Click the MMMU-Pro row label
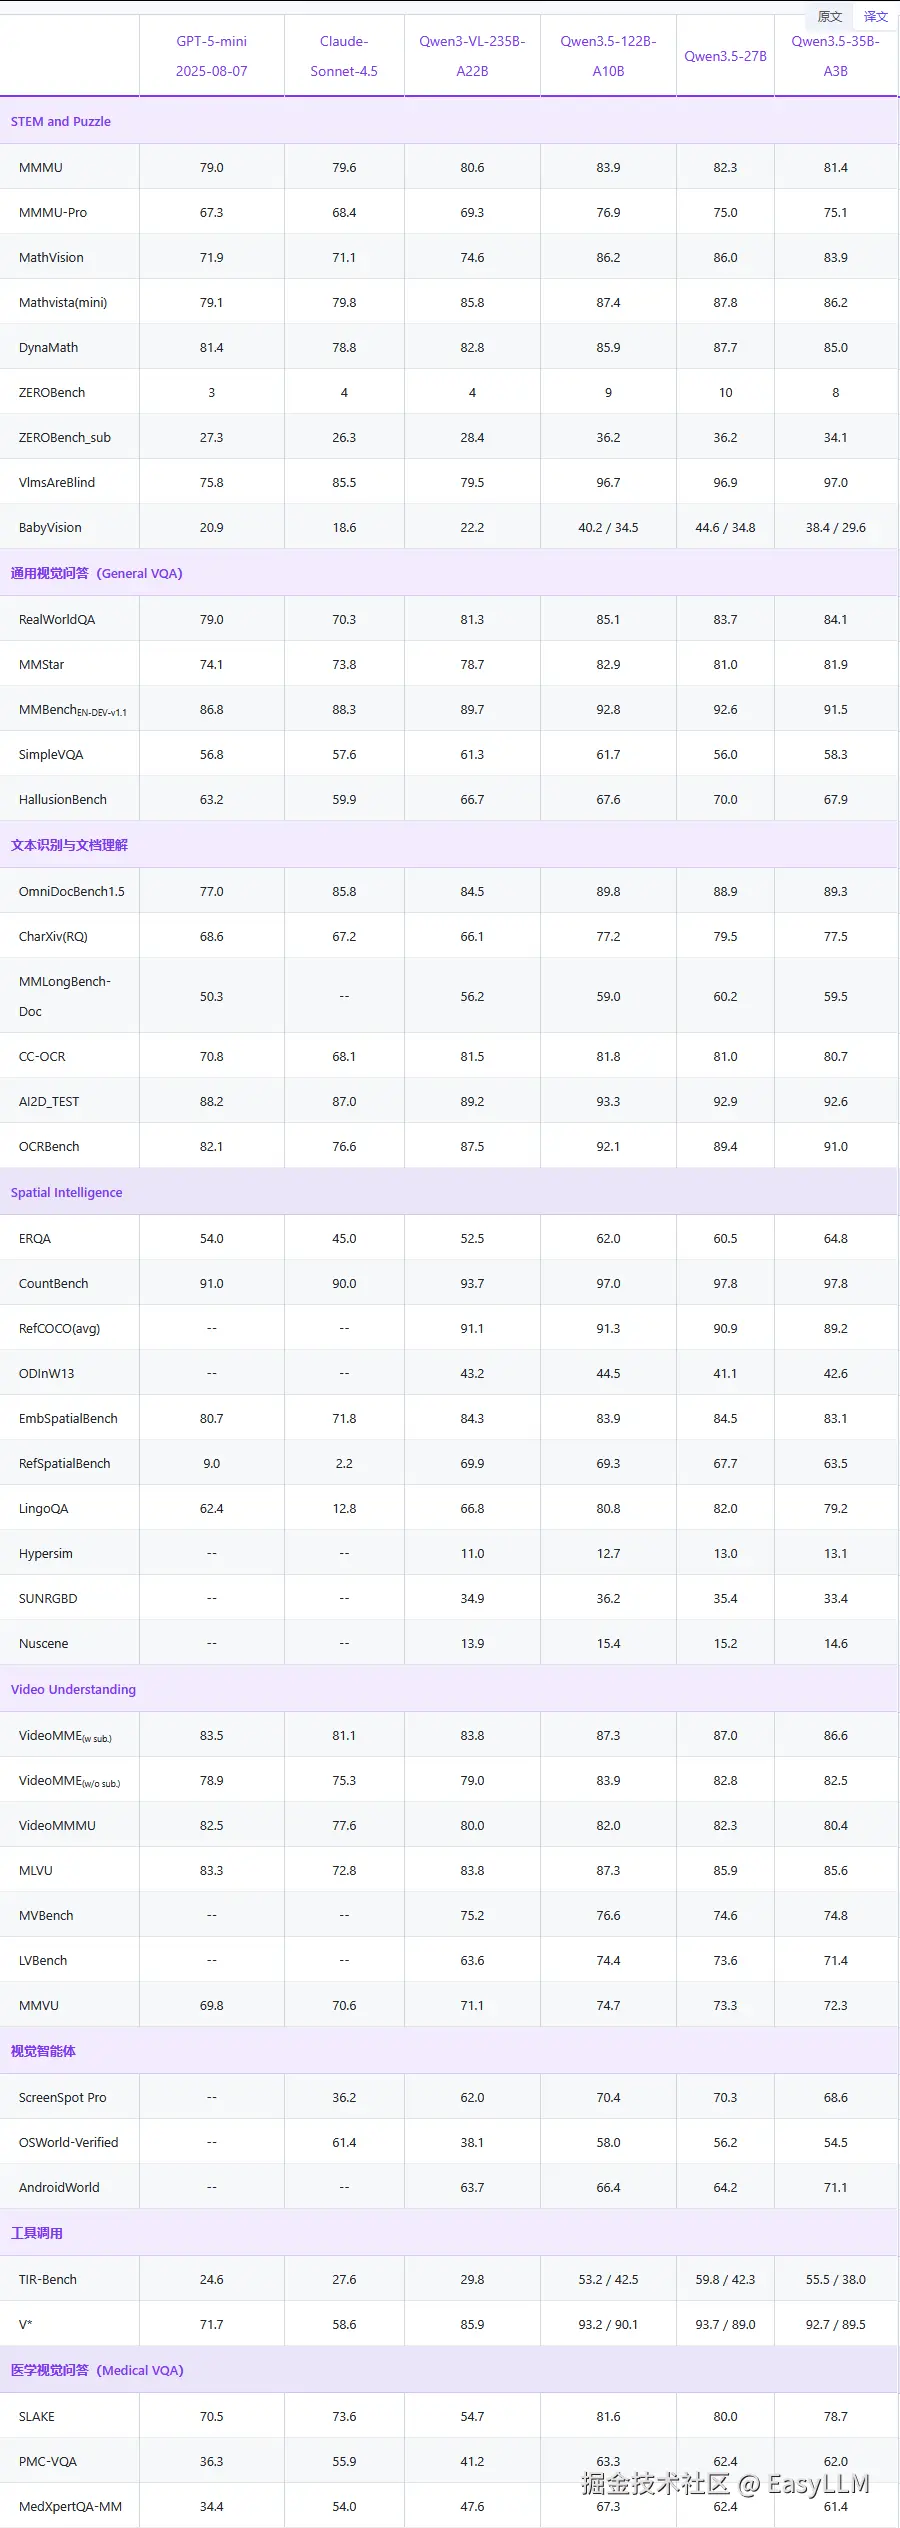The image size is (900, 2528). [53, 212]
